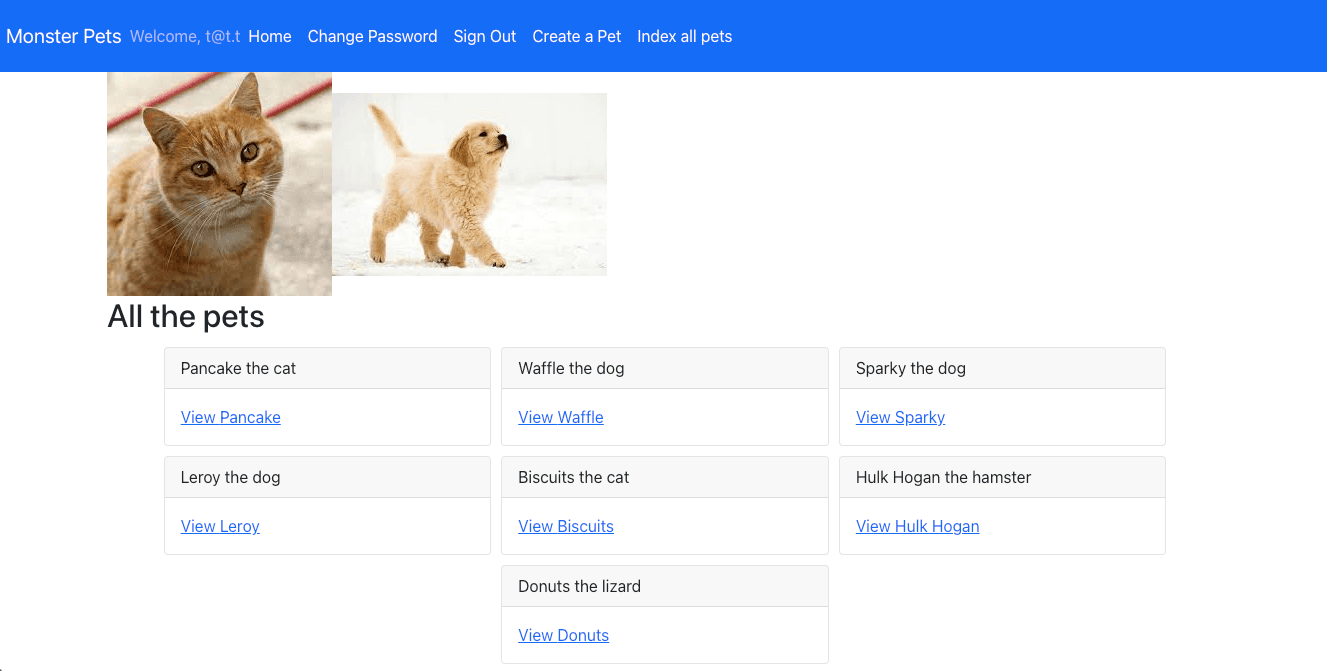Sign Out from the navbar

[485, 36]
